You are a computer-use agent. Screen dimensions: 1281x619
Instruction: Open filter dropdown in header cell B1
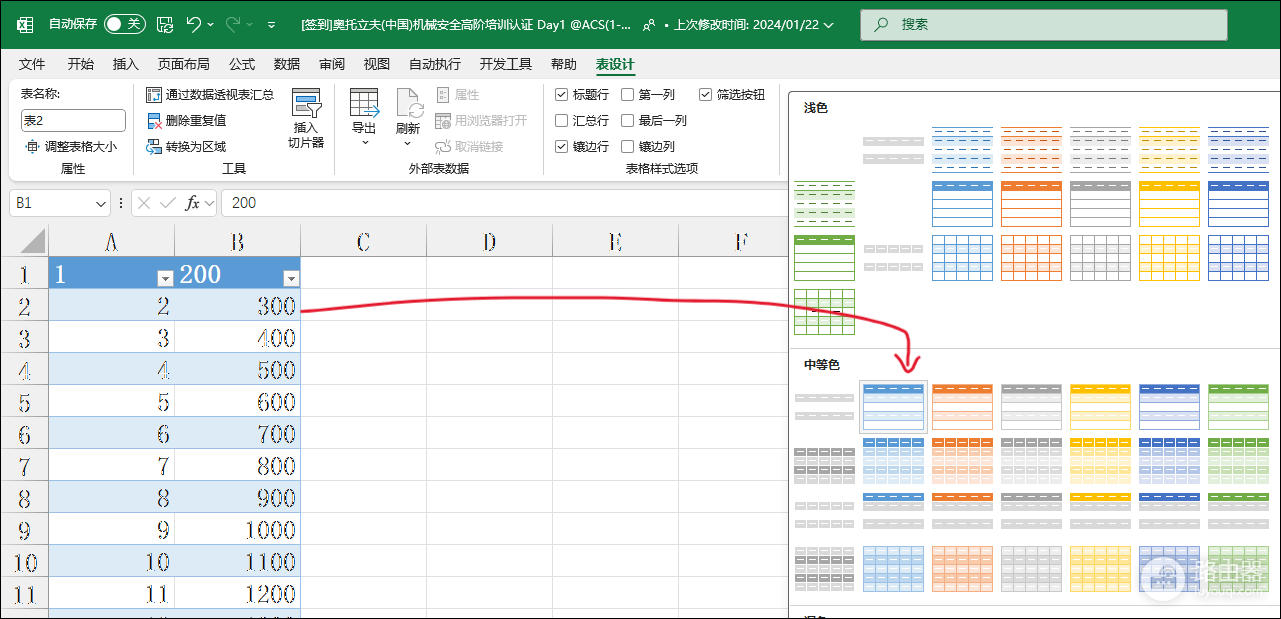pyautogui.click(x=291, y=278)
